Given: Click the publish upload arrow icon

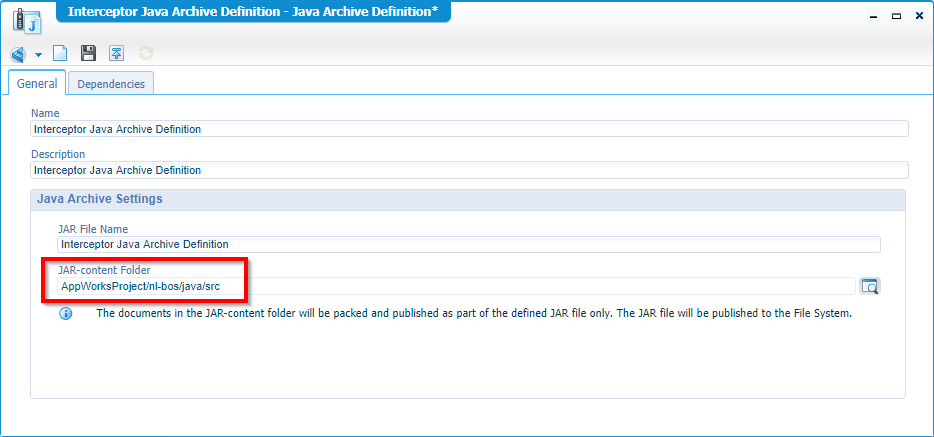Looking at the screenshot, I should click(x=117, y=54).
